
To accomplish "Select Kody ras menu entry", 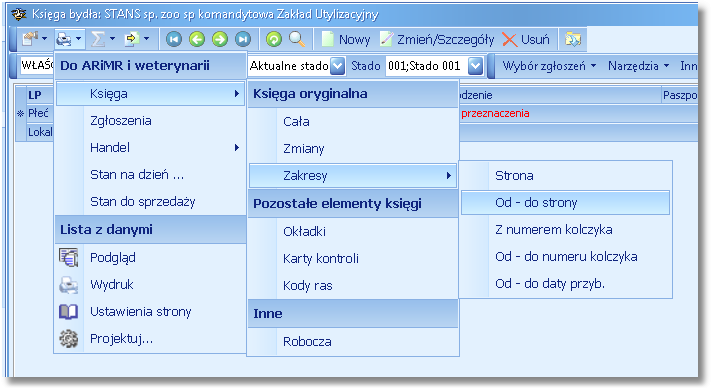I will click(353, 286).
